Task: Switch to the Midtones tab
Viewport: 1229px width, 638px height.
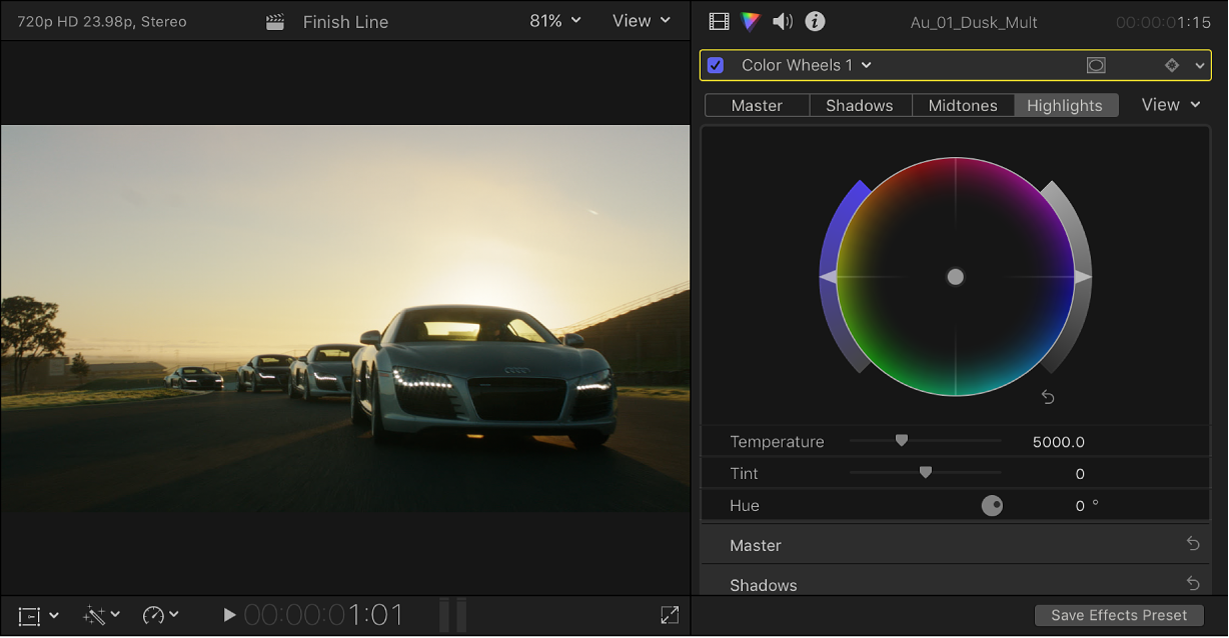Action: pos(962,104)
